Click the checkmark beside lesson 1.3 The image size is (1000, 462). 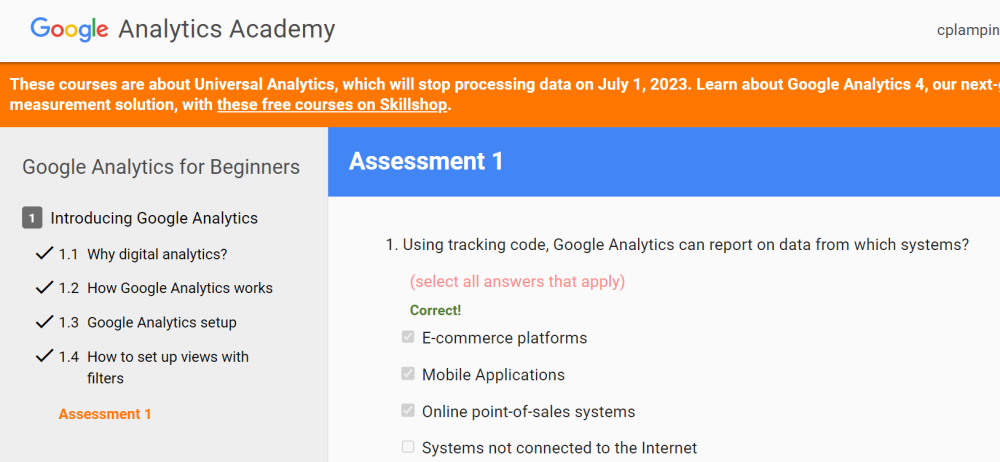(44, 322)
